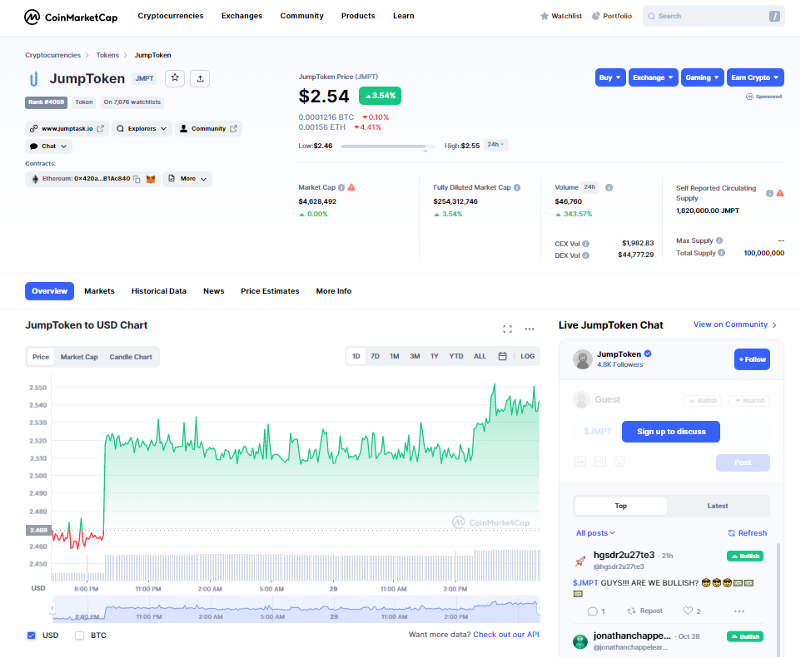Open Watchlist via star icon
The width and height of the screenshot is (800, 657).
coord(560,16)
